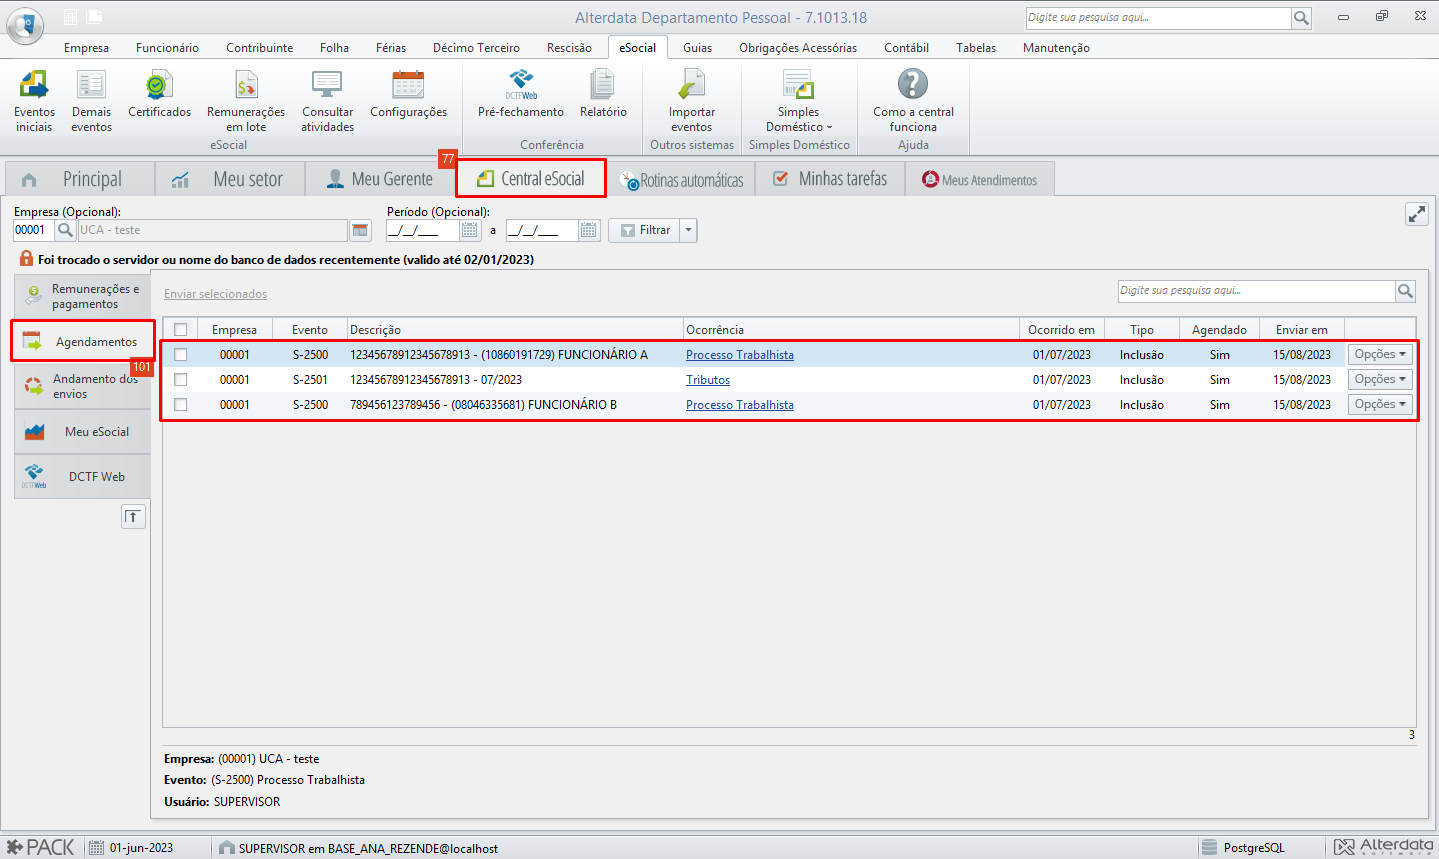Click the grid icon in the title bar
Image resolution: width=1439 pixels, height=859 pixels.
point(71,17)
